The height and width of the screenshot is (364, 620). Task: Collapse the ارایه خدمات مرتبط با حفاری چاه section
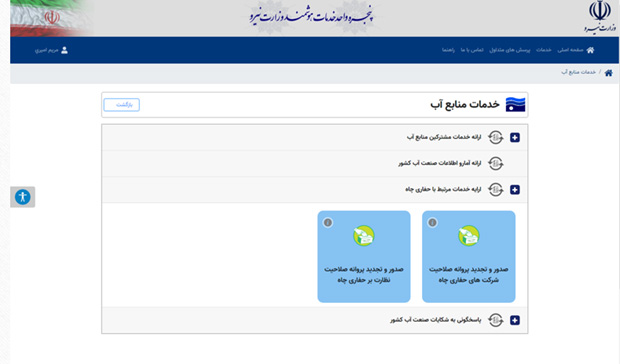515,190
